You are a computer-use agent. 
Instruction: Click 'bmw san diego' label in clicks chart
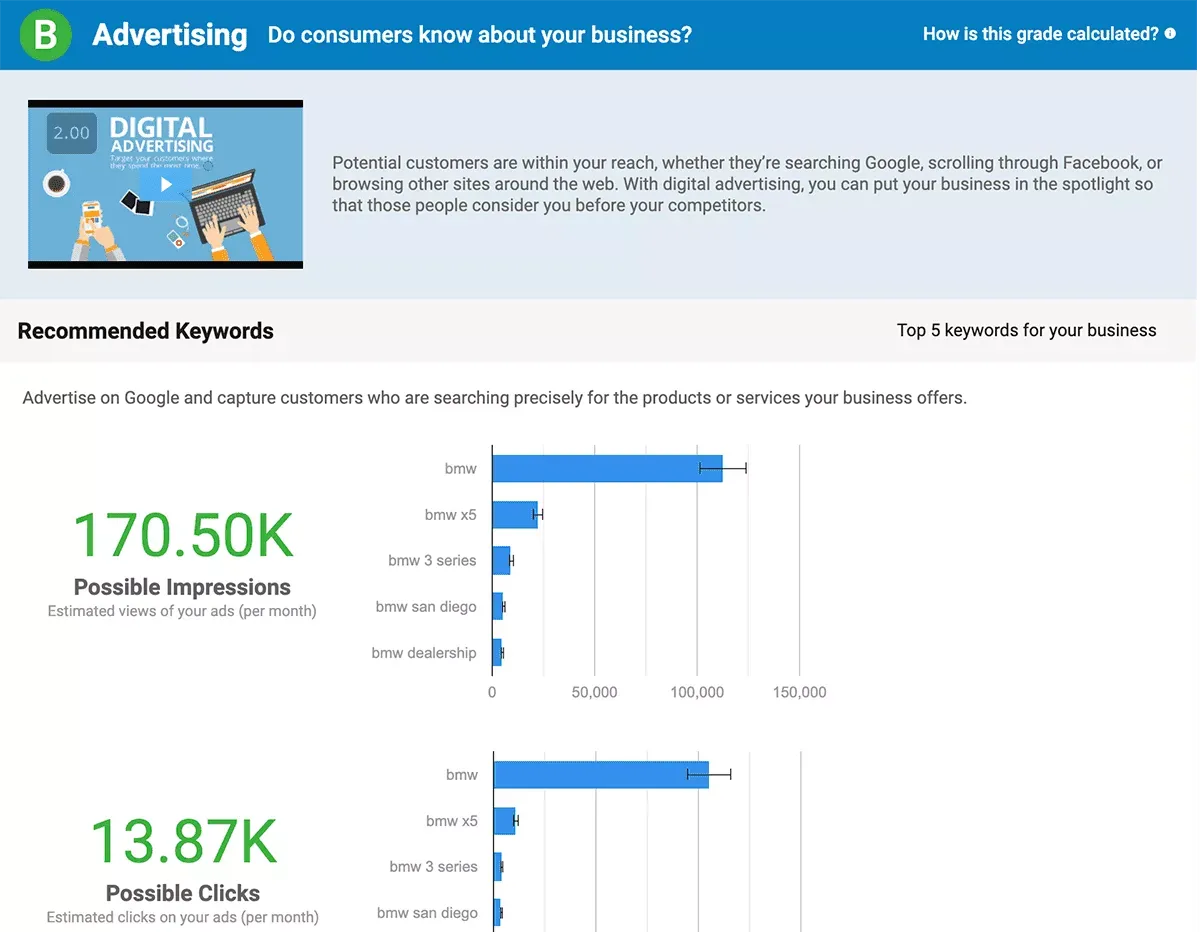point(427,913)
